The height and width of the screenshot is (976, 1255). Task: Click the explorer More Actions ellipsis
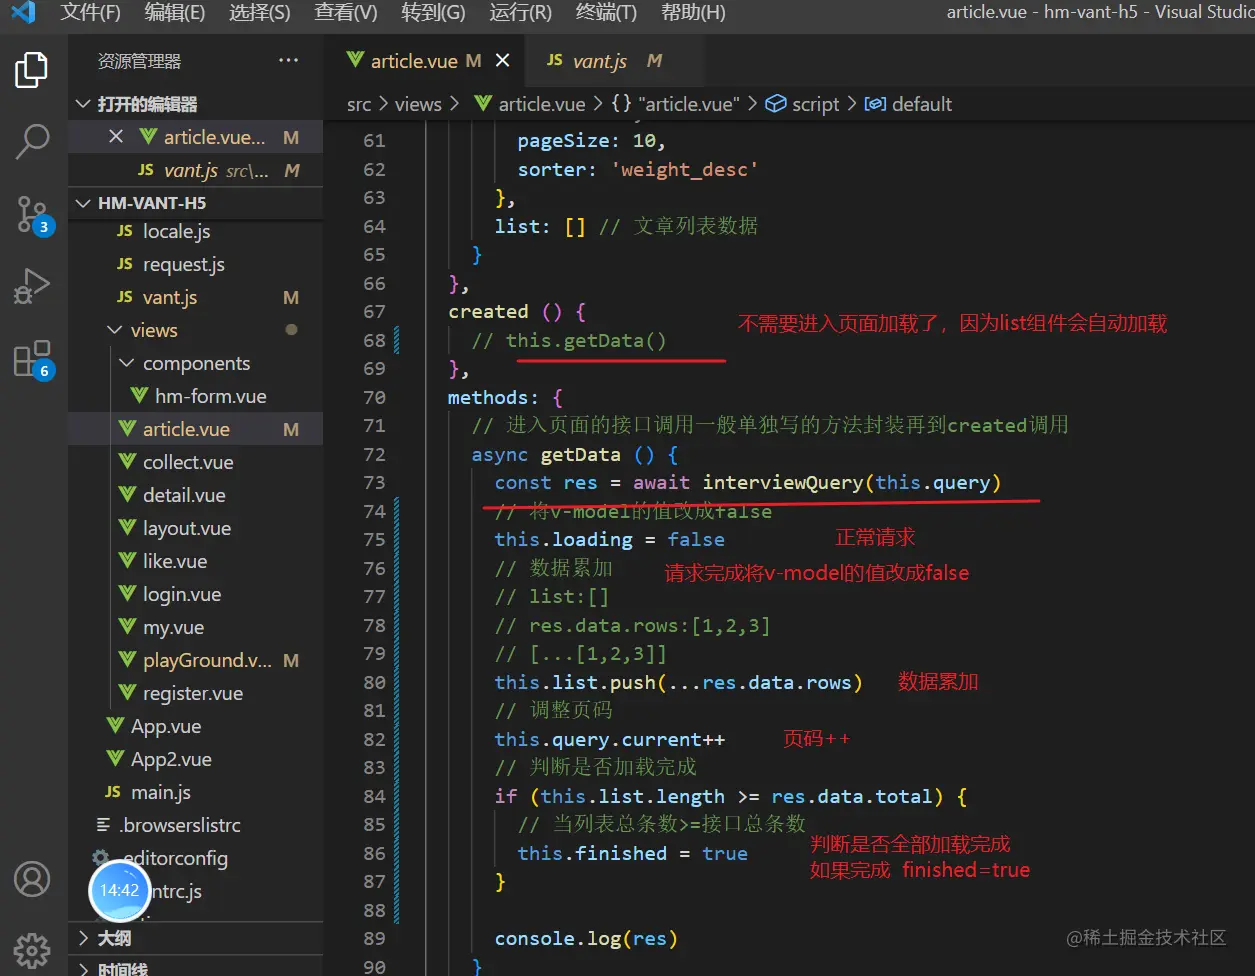(x=289, y=61)
